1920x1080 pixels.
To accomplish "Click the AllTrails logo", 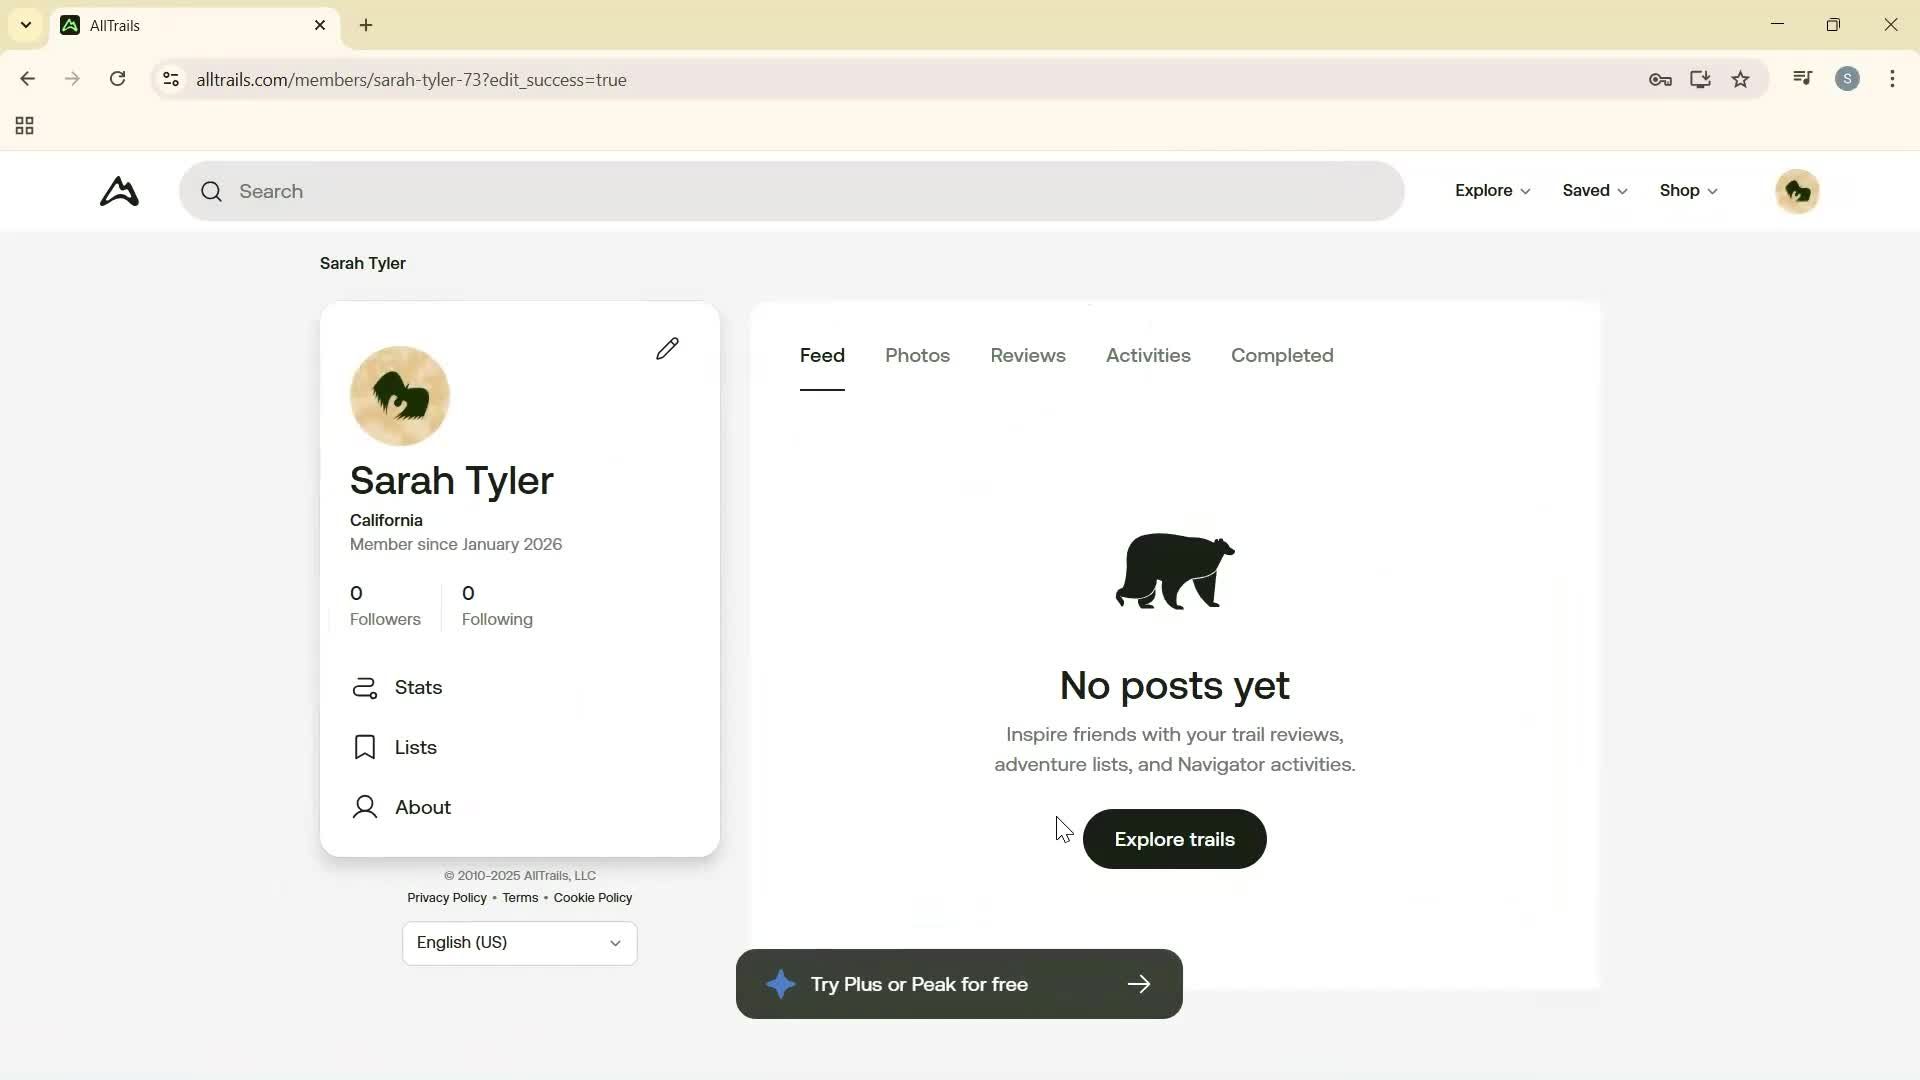I will pos(118,191).
